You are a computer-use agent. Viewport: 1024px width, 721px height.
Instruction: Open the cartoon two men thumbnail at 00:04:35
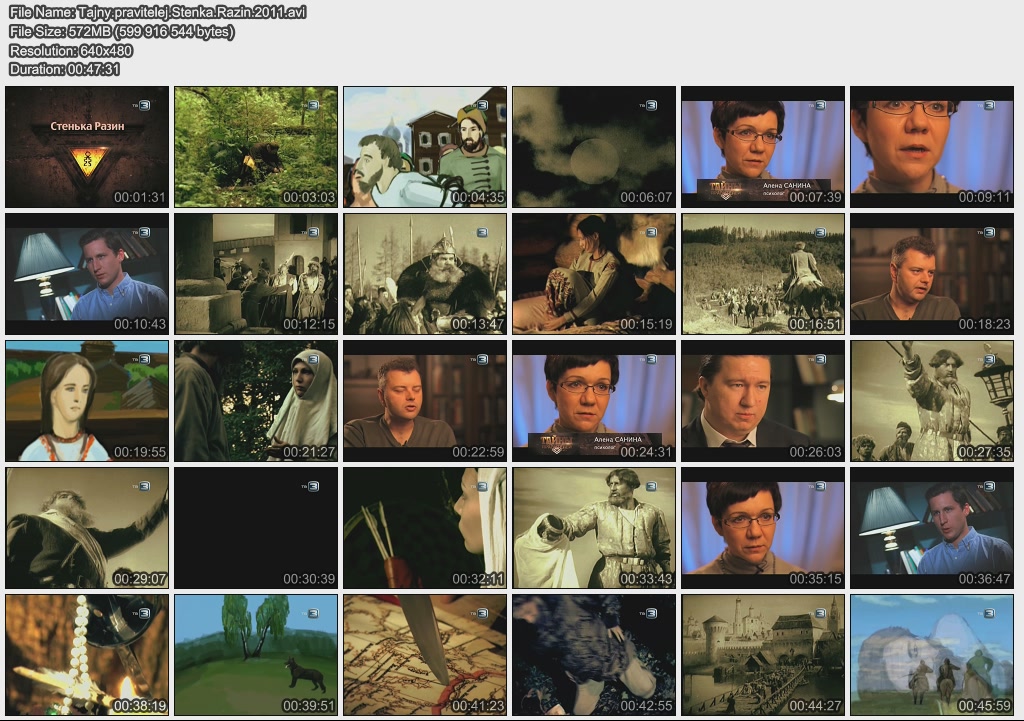(x=425, y=146)
